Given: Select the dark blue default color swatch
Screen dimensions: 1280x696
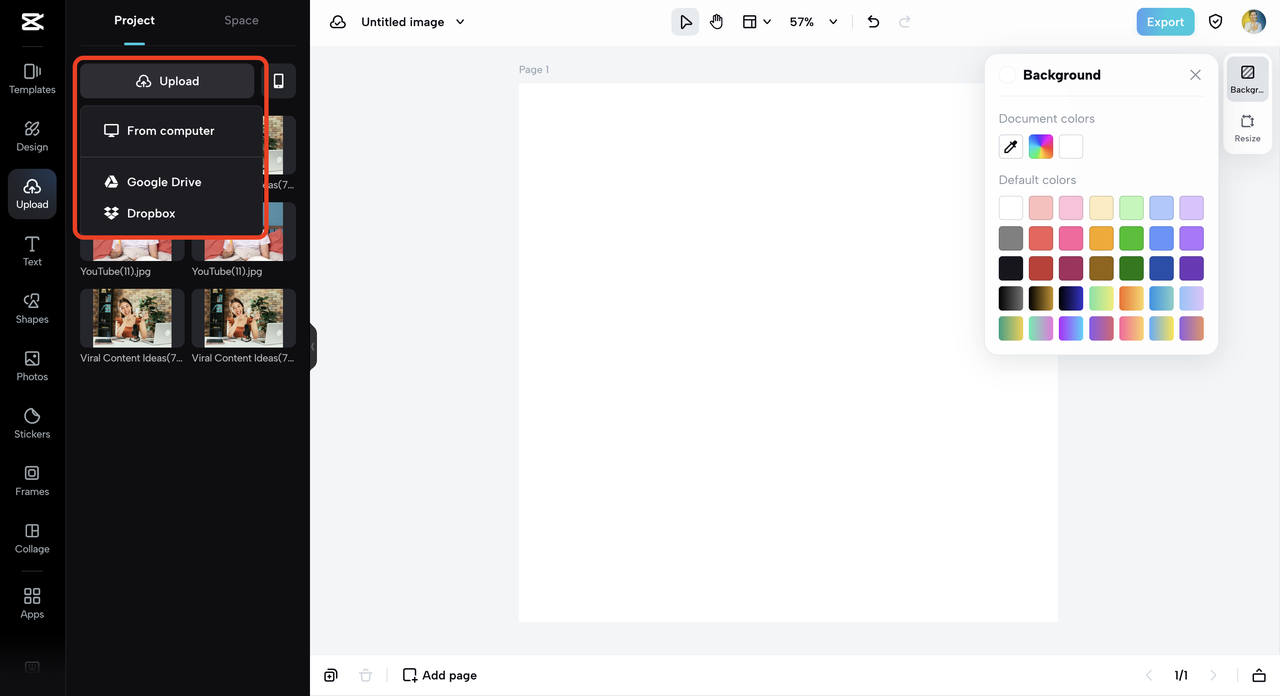Looking at the screenshot, I should click(x=1161, y=268).
